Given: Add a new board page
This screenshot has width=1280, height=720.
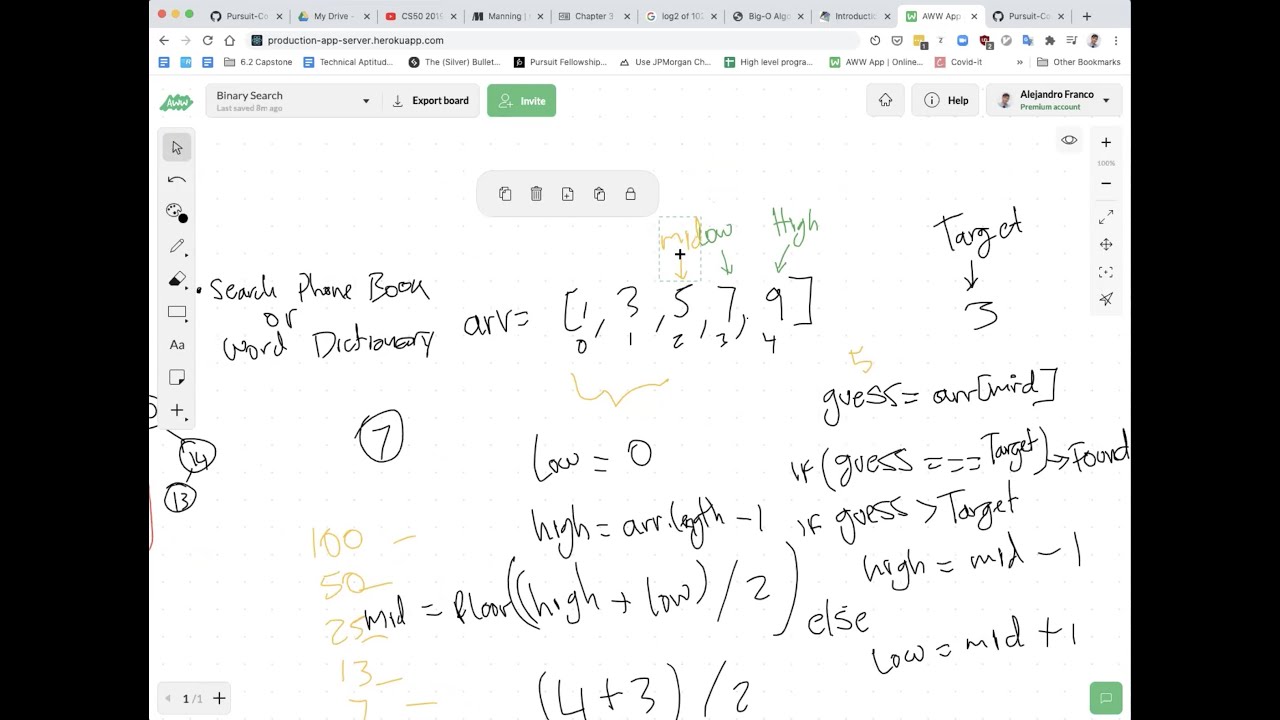Looking at the screenshot, I should (x=219, y=698).
